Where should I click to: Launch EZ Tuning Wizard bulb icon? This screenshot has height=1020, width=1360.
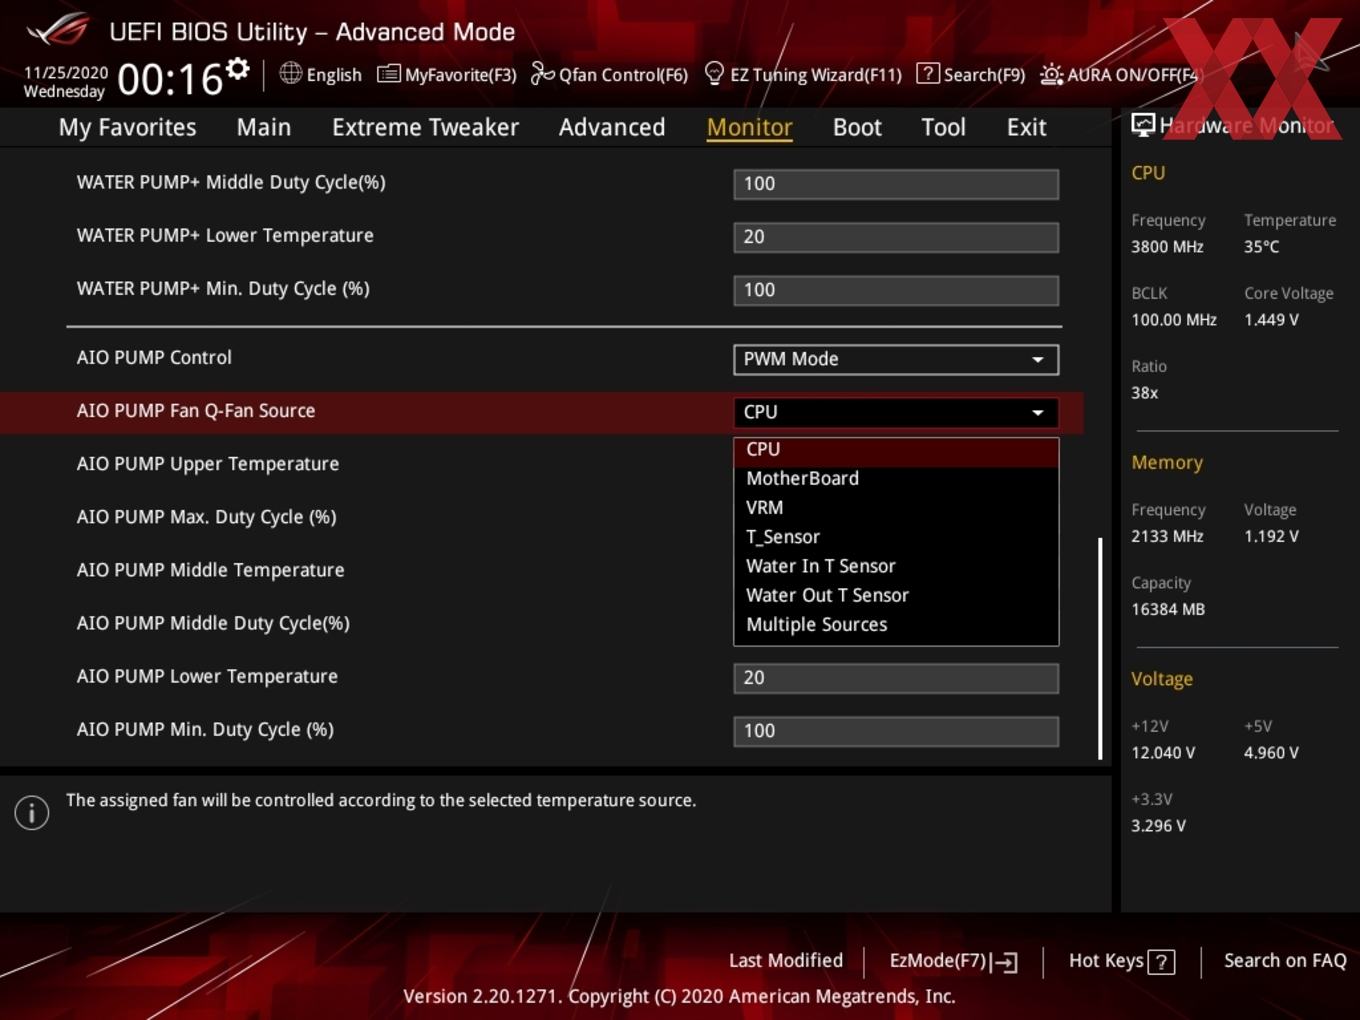tap(714, 74)
